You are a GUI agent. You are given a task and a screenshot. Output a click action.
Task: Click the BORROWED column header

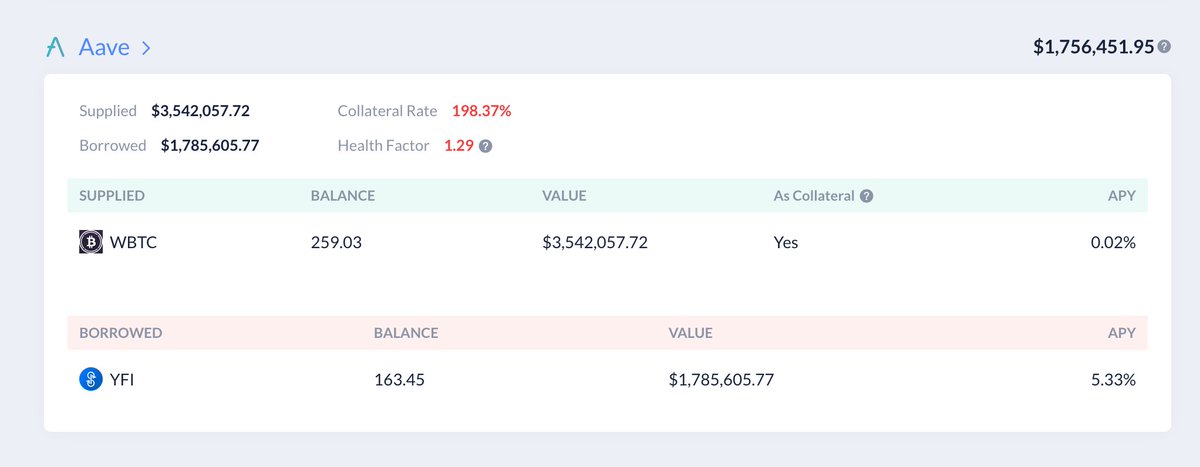click(121, 333)
